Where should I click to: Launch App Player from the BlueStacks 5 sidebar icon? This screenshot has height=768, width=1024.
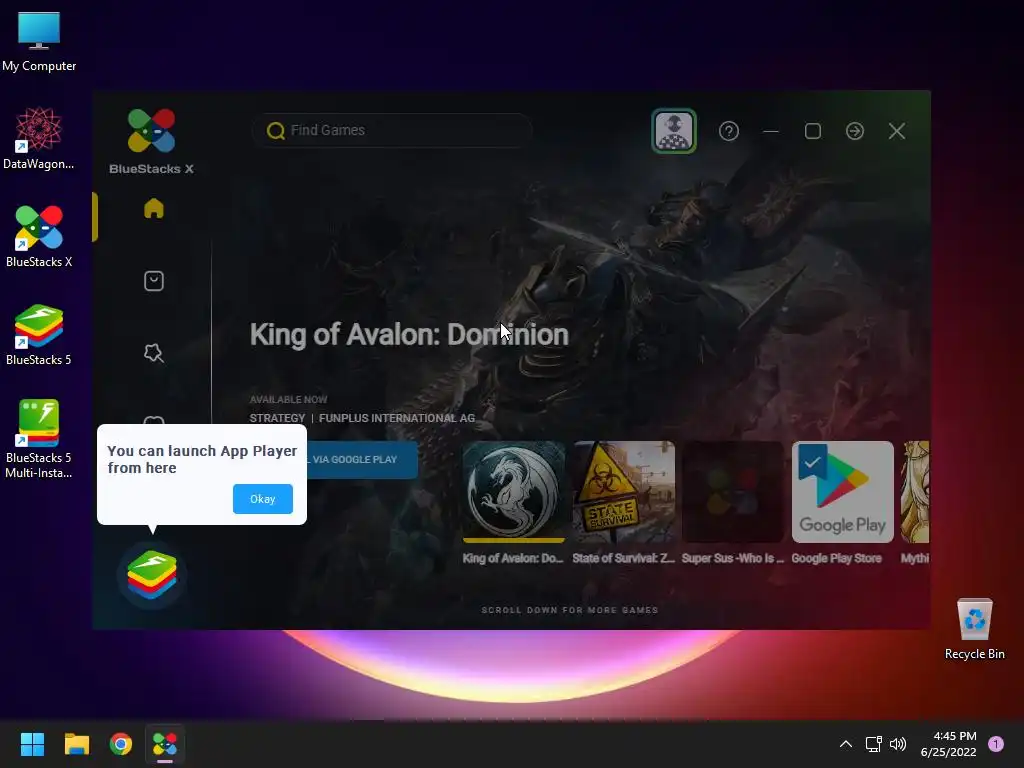point(152,575)
